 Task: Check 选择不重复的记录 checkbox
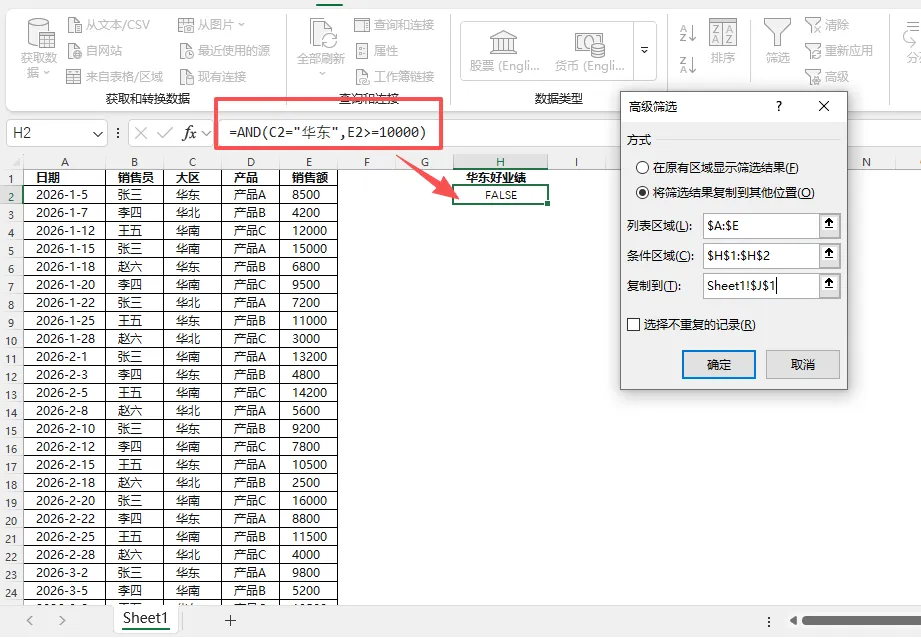(633, 325)
